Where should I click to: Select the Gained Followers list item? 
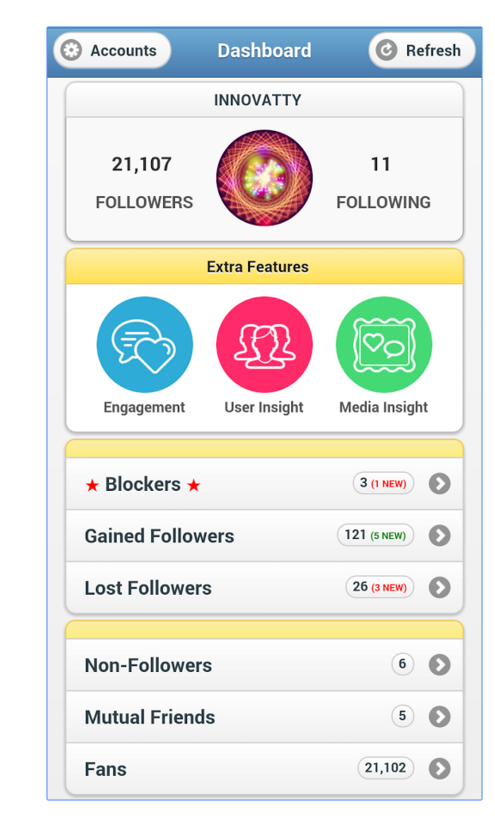[264, 536]
